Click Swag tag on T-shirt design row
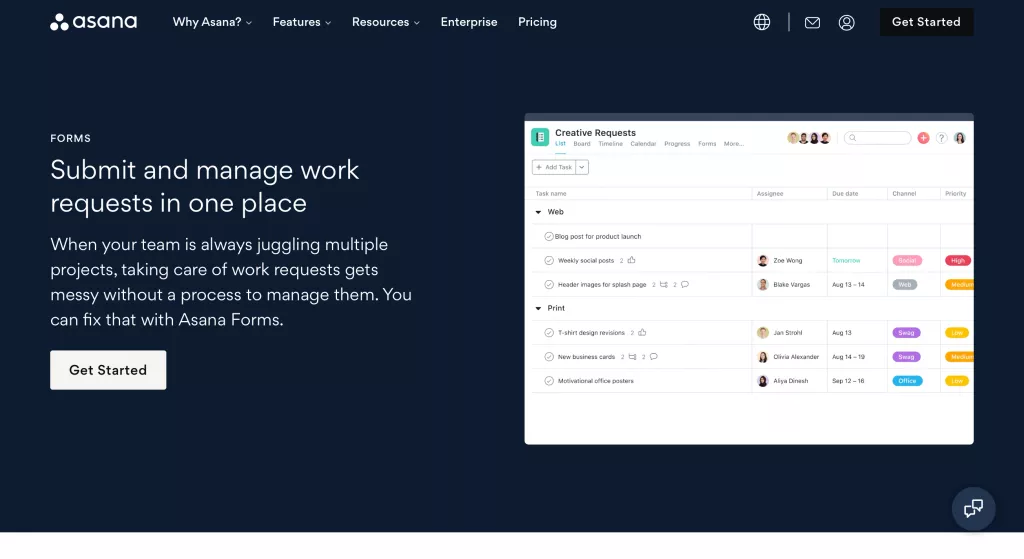The height and width of the screenshot is (559, 1024). click(x=906, y=332)
